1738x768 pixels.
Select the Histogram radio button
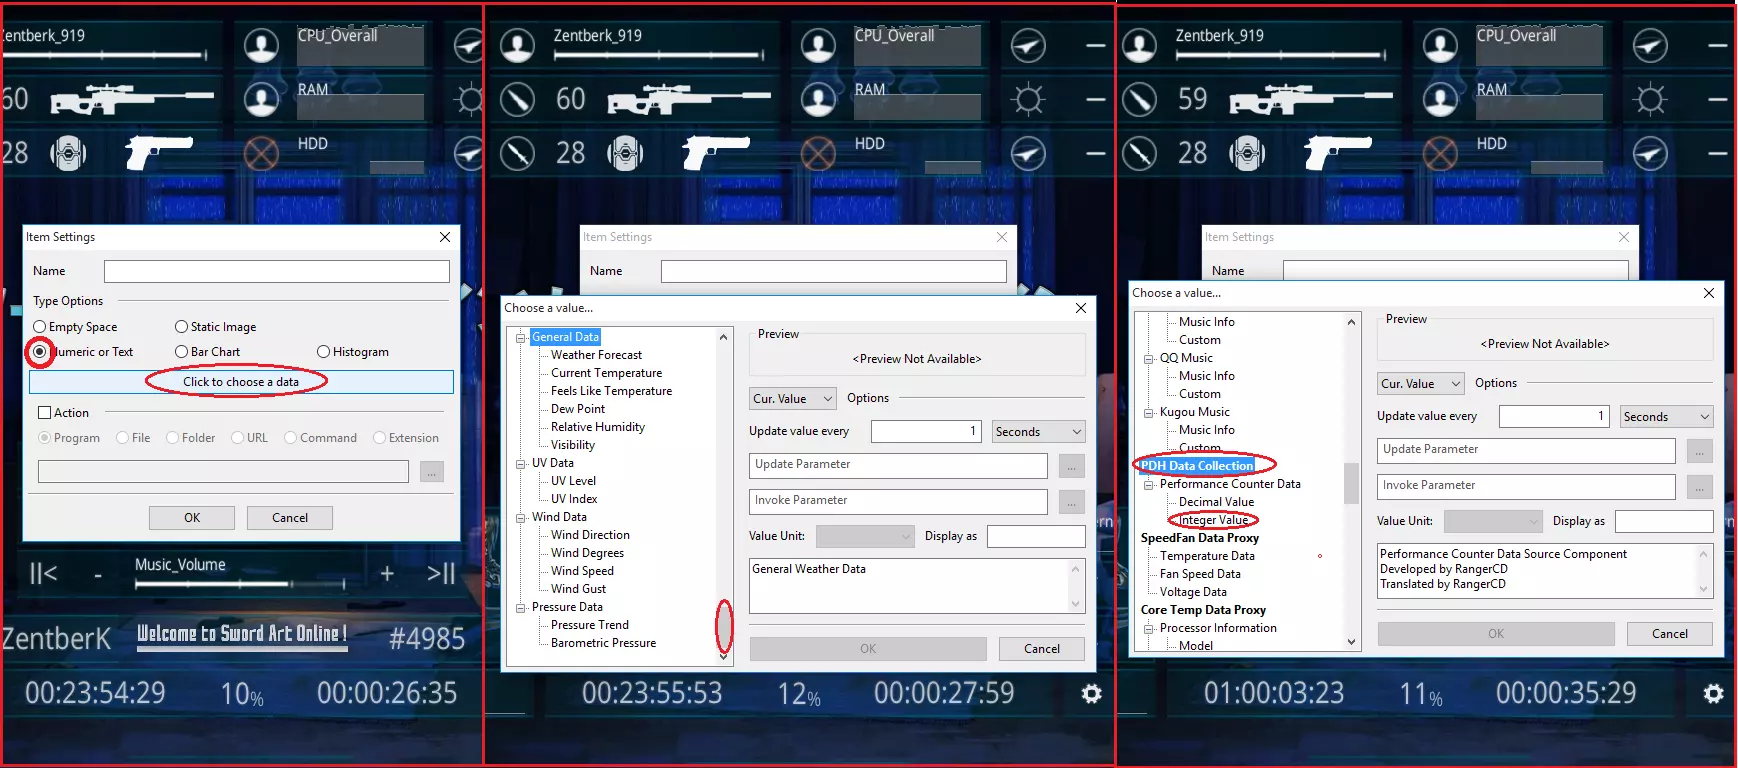pyautogui.click(x=323, y=352)
